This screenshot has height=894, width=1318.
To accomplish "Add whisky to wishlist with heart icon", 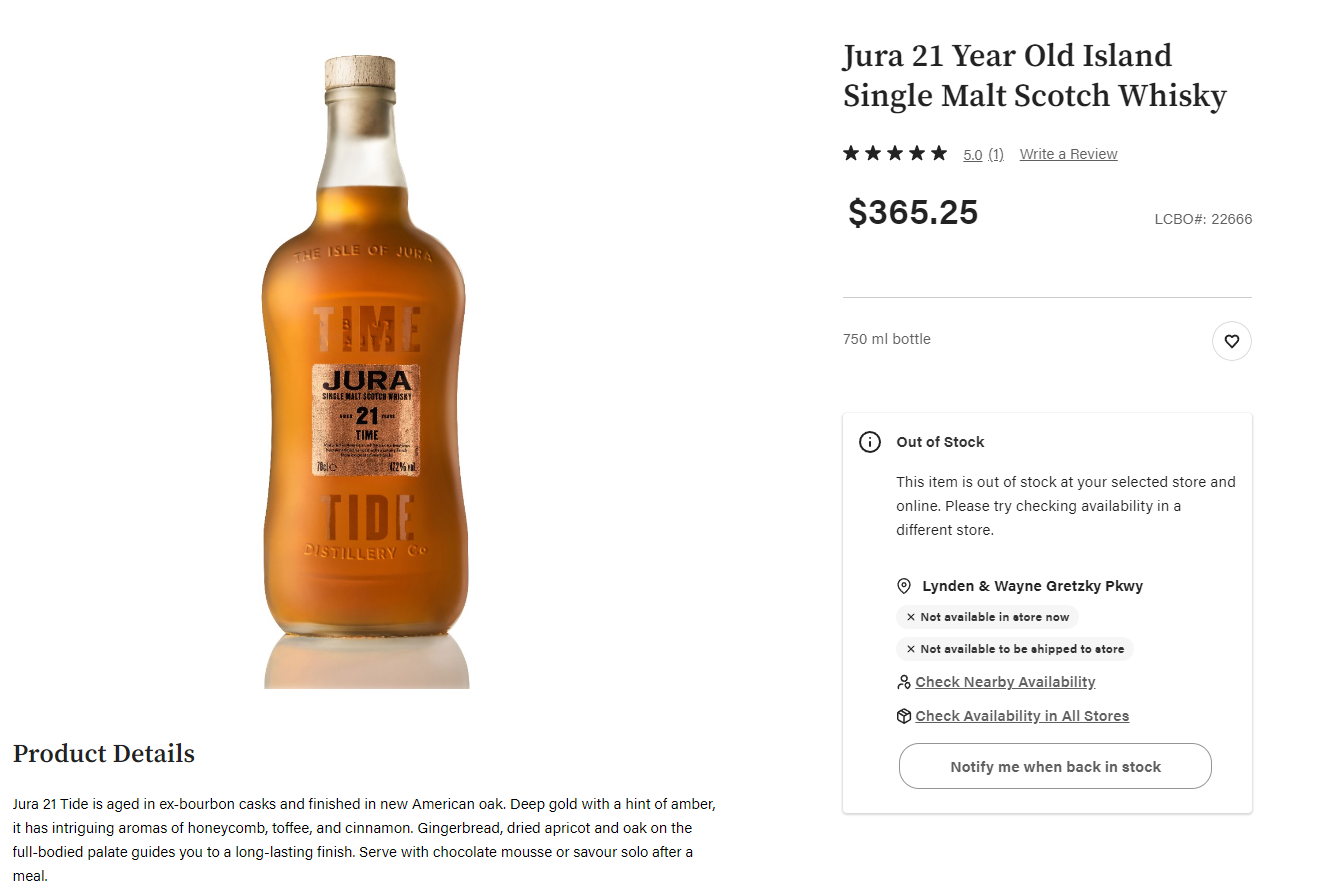I will coord(1231,341).
